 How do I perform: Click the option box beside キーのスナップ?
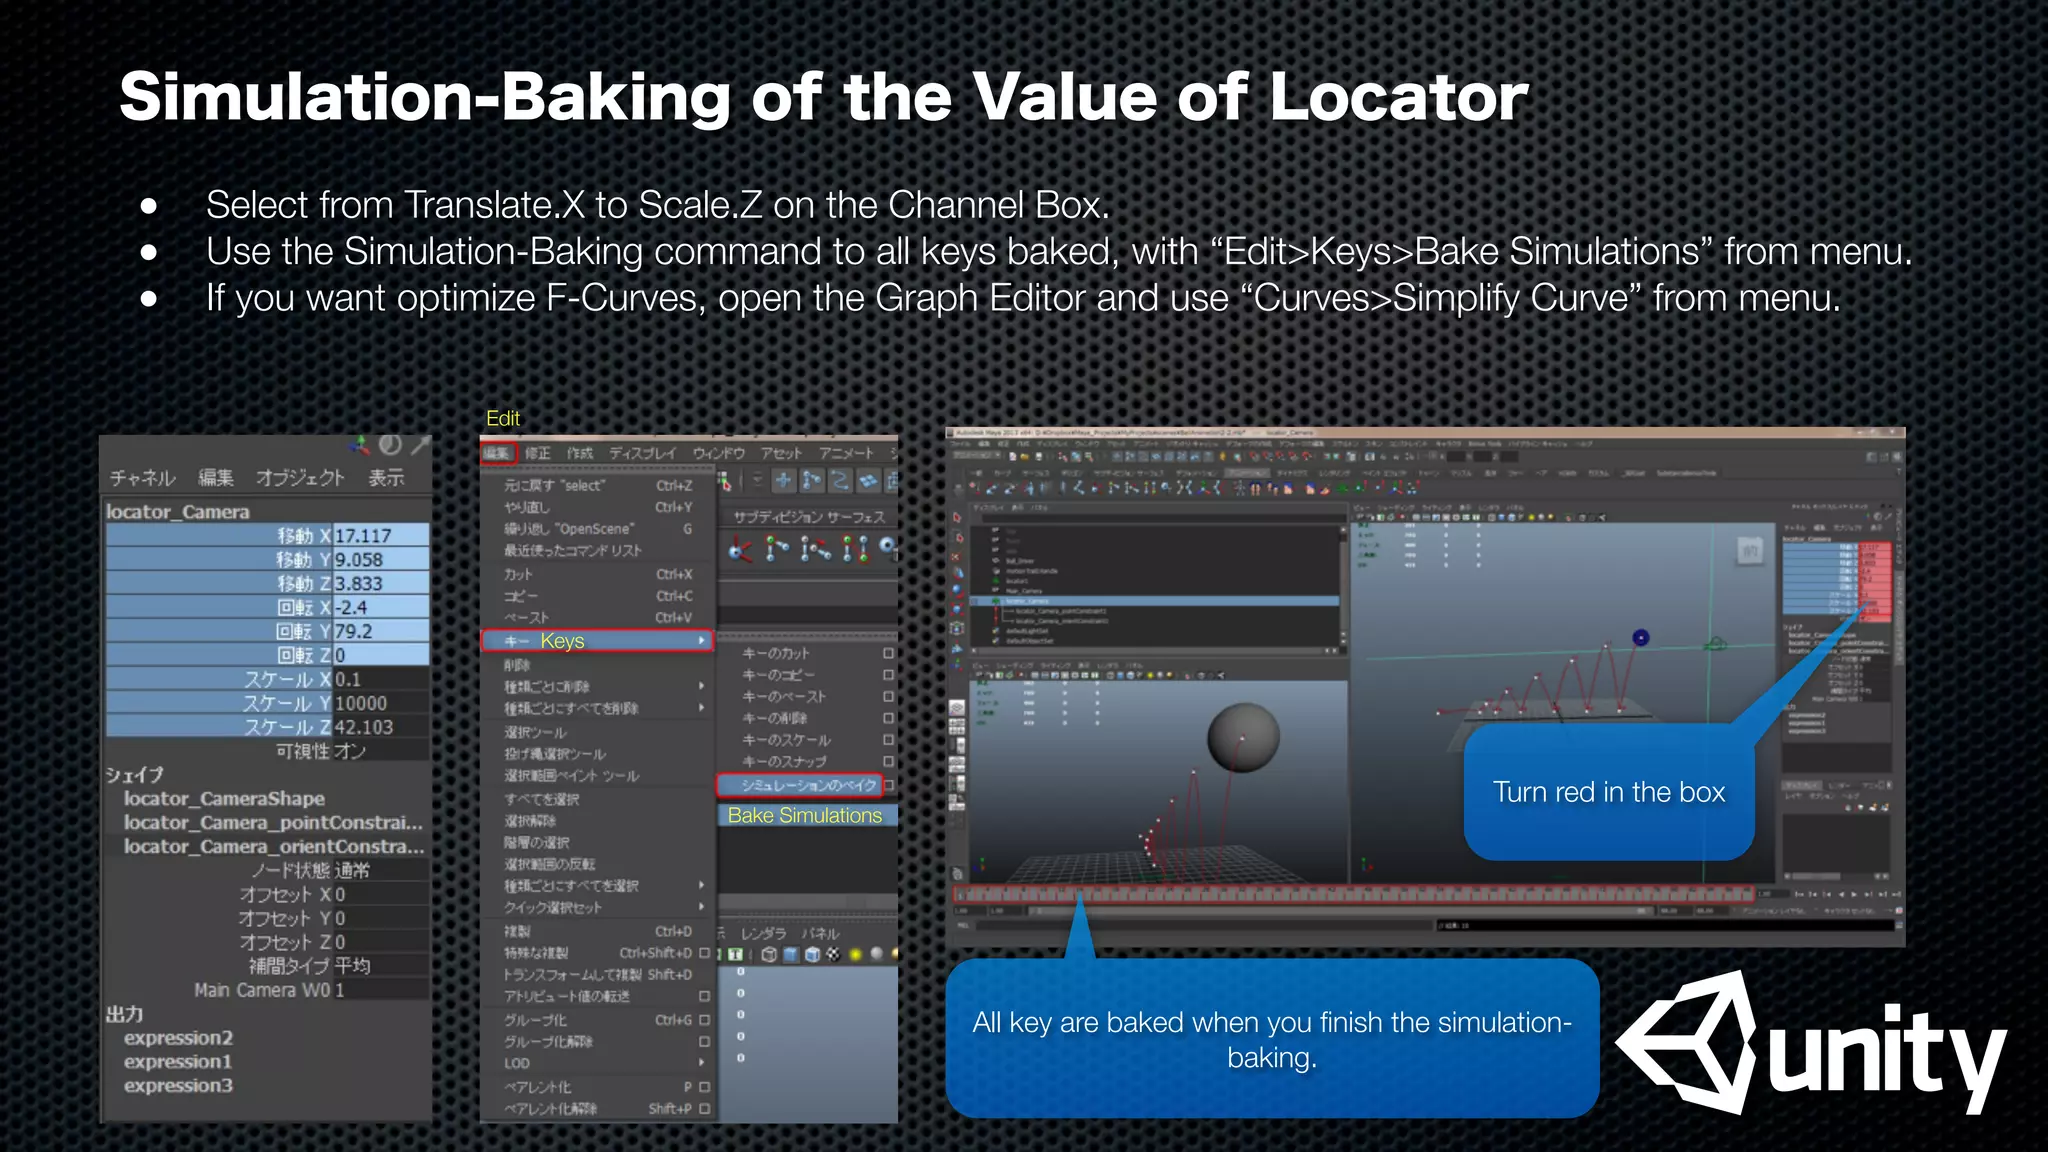[x=888, y=762]
